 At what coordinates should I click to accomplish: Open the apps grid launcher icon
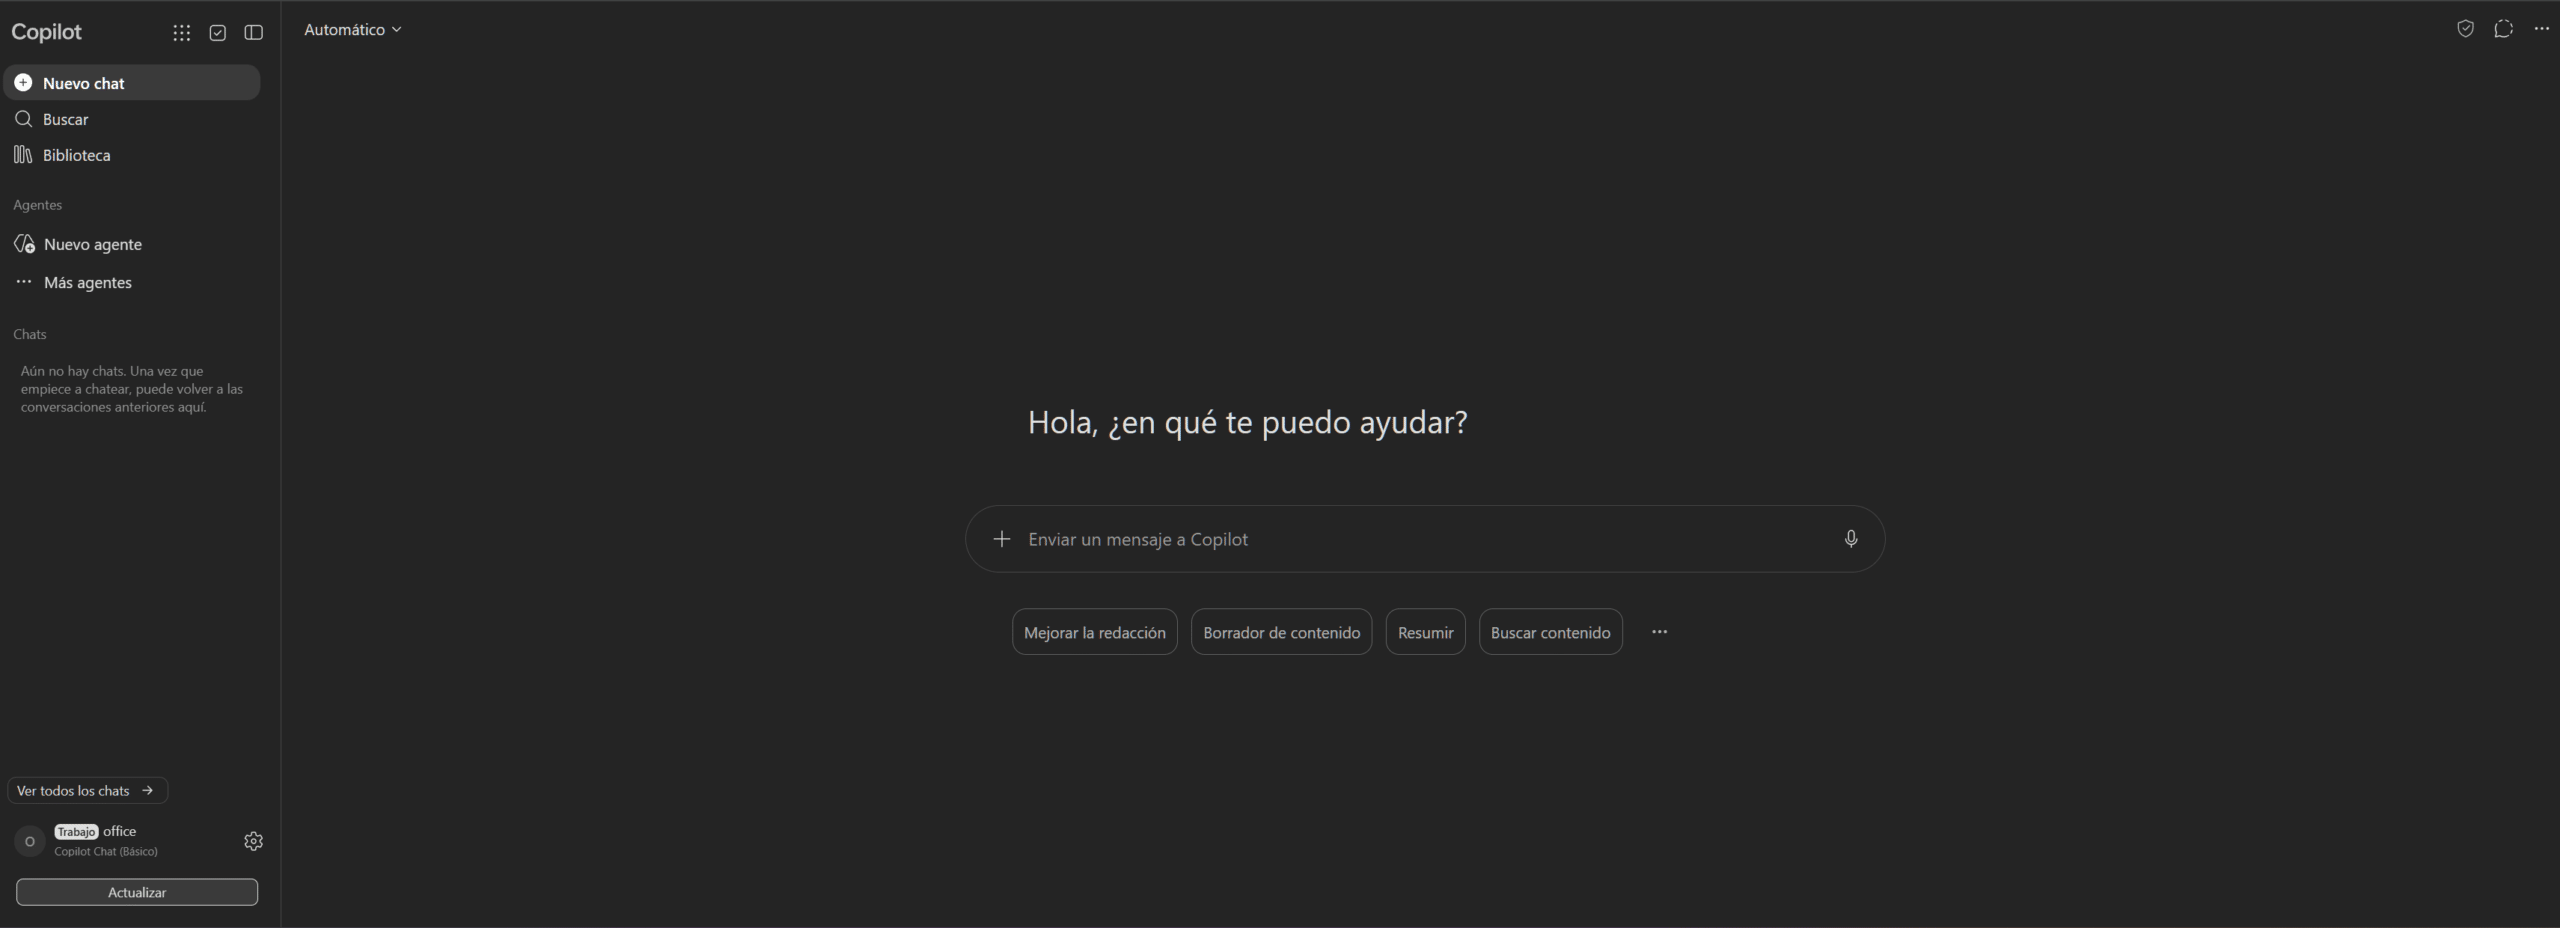coord(181,33)
